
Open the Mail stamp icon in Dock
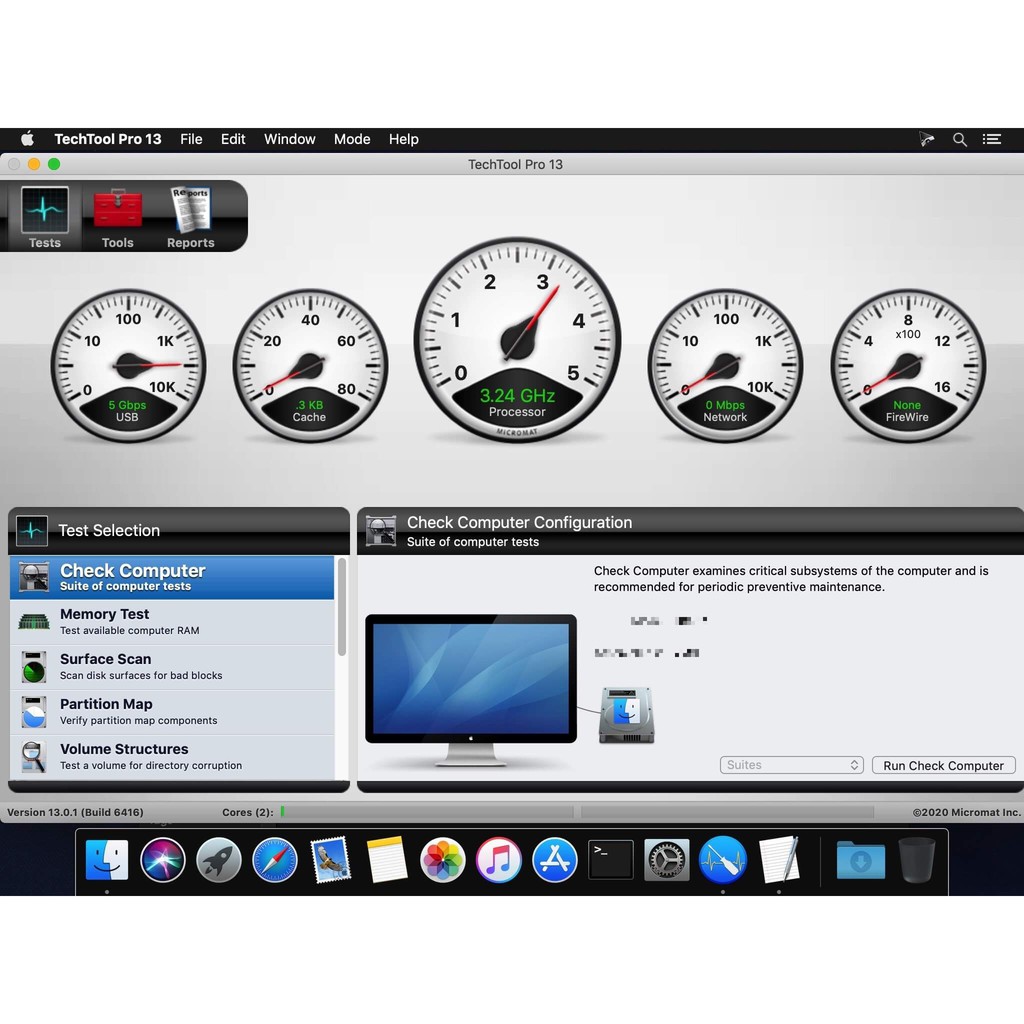coord(331,859)
